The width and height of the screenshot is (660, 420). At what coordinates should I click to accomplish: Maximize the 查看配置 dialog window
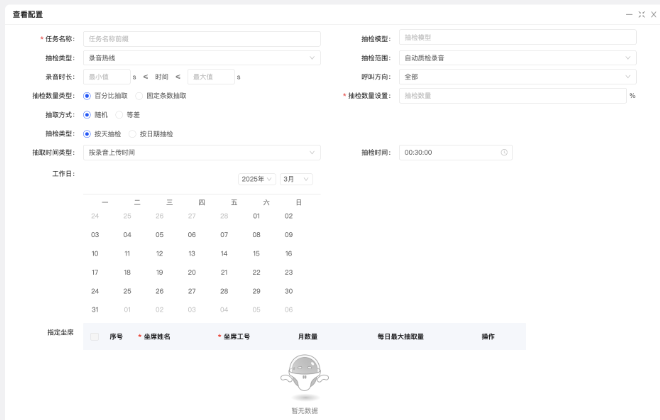click(641, 14)
